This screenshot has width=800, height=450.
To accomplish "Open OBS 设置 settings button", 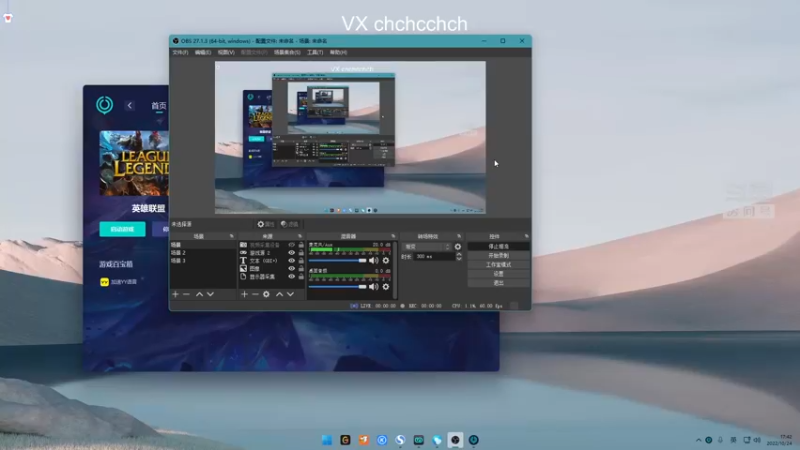I will coord(498,274).
